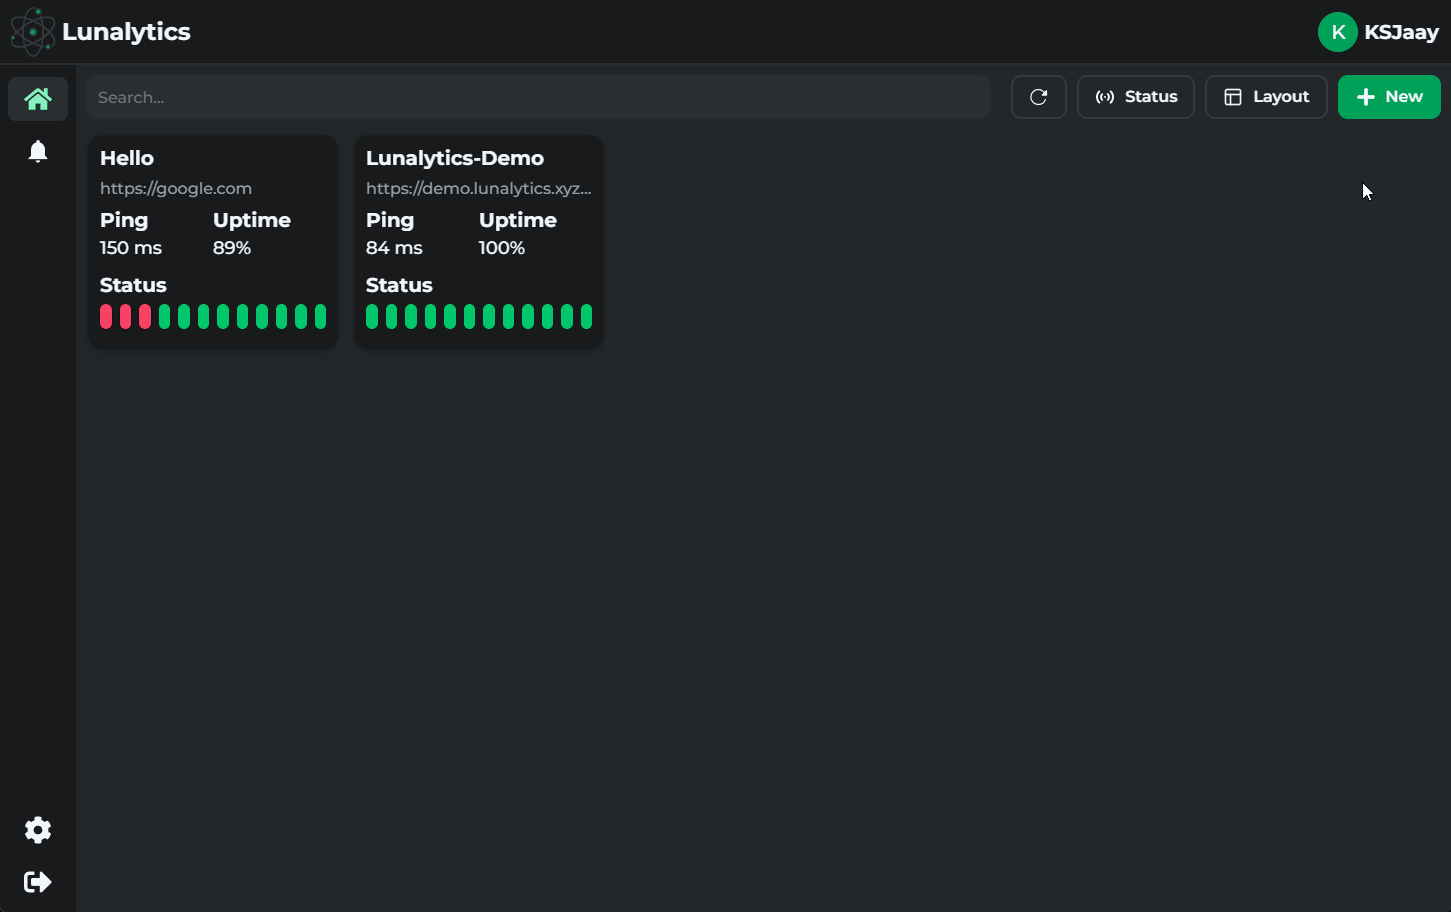Screen dimensions: 1451x912
Task: Open the Layout options
Action: [x=1266, y=96]
